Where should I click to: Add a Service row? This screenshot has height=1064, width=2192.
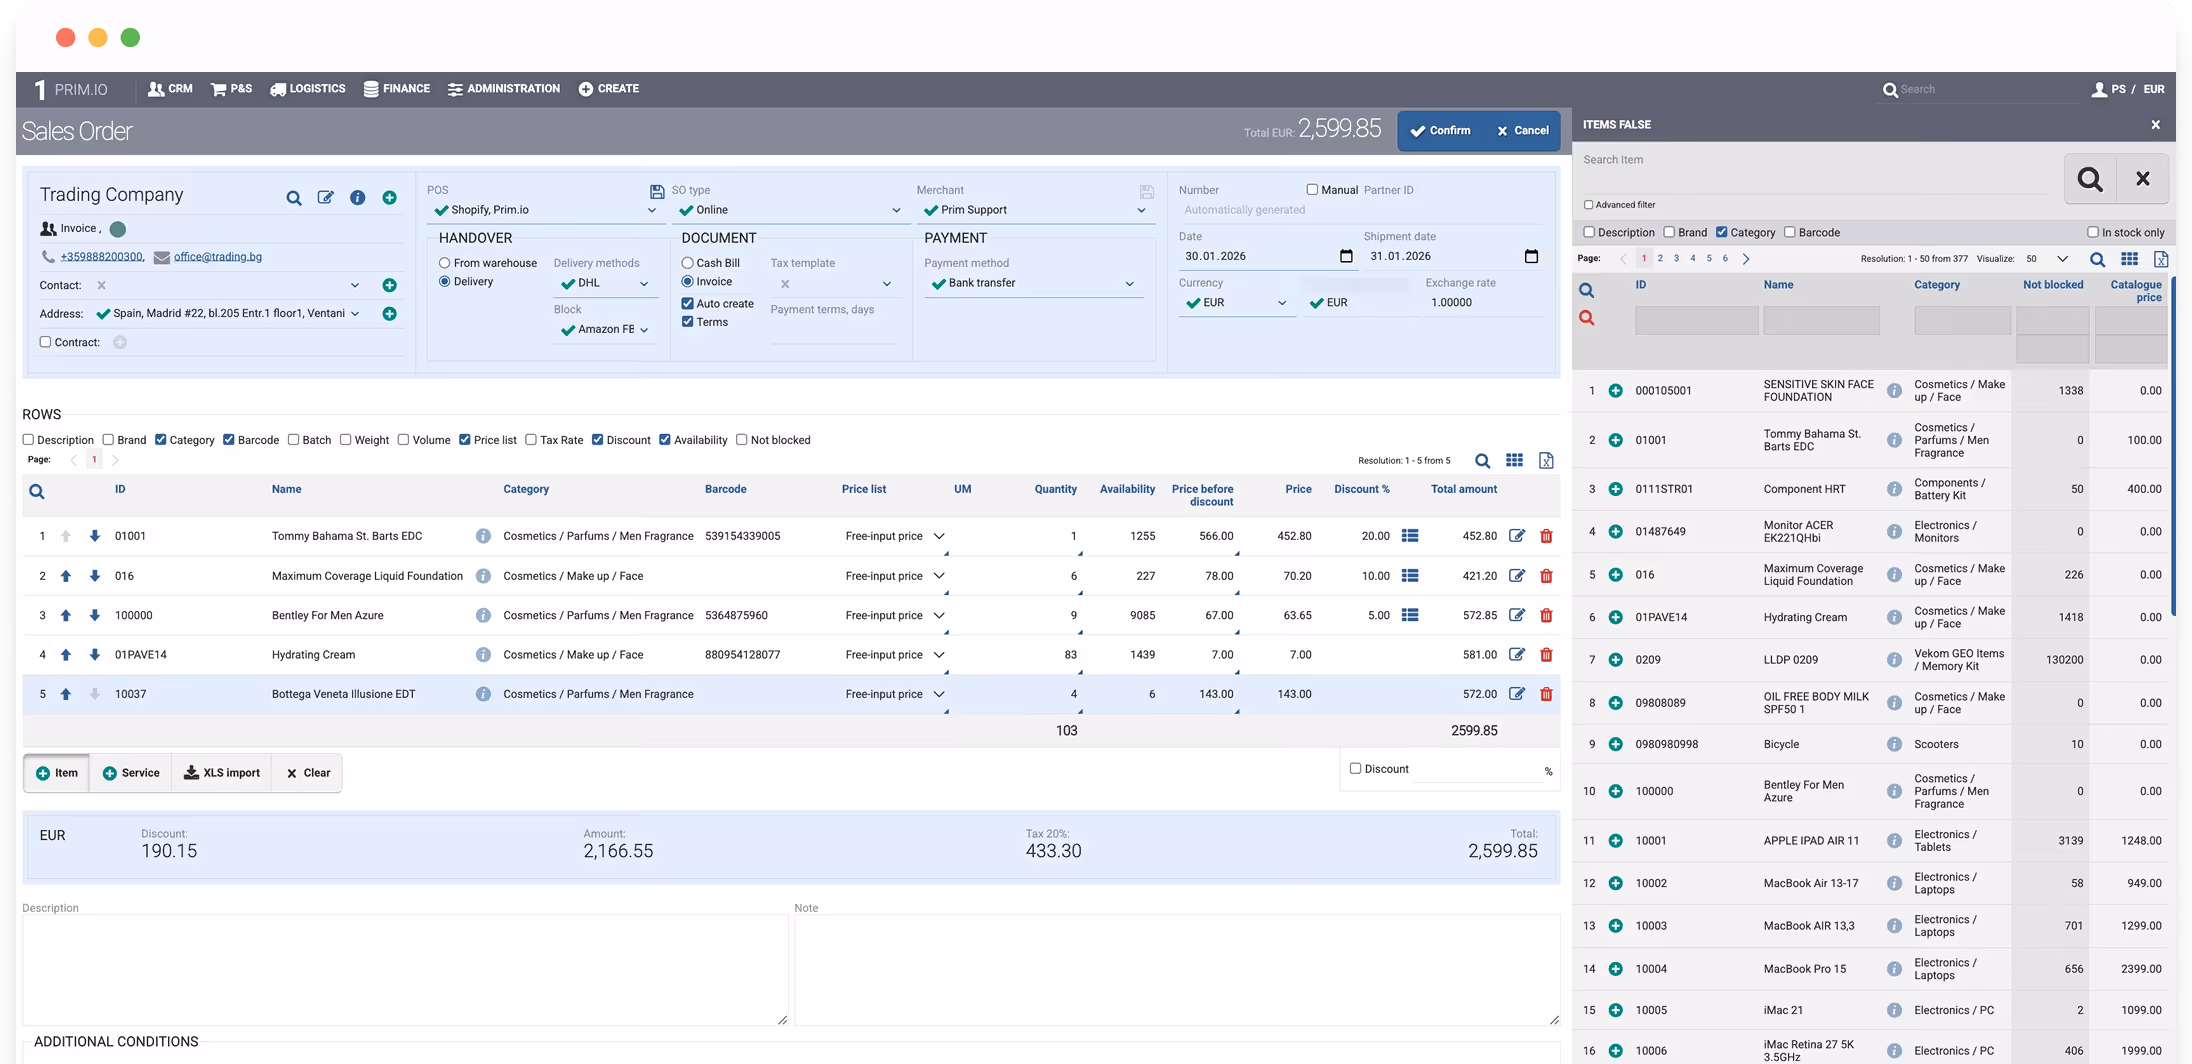coord(131,773)
